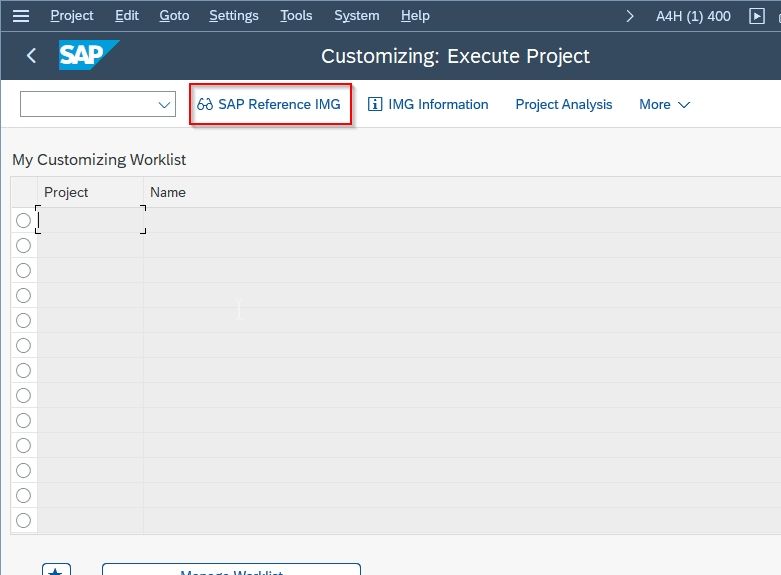781x575 pixels.
Task: Click the session play icon beside A4H
Action: tap(757, 16)
